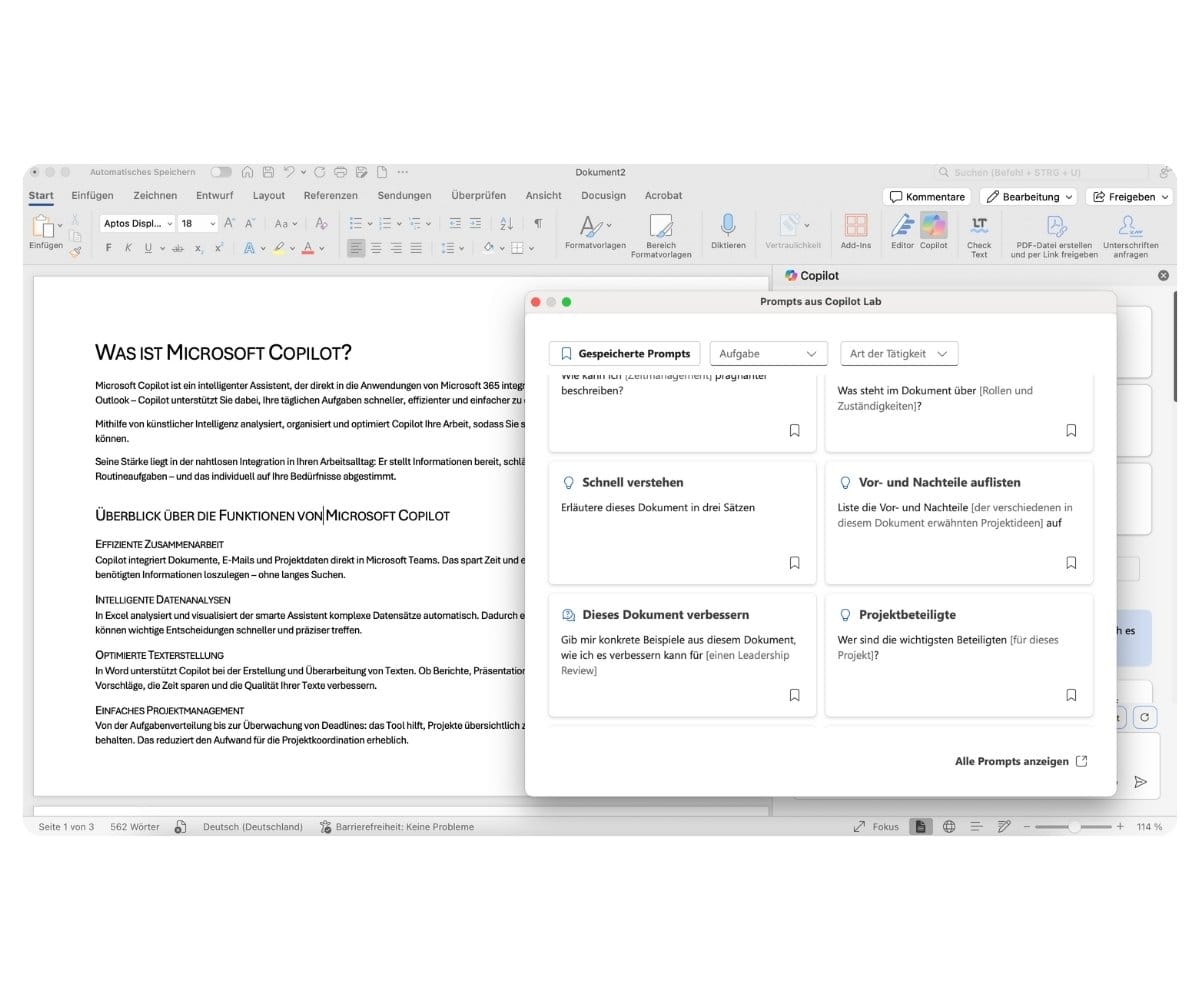The image size is (1200, 1000).
Task: Show Gespeicherte Prompts
Action: pyautogui.click(x=625, y=354)
